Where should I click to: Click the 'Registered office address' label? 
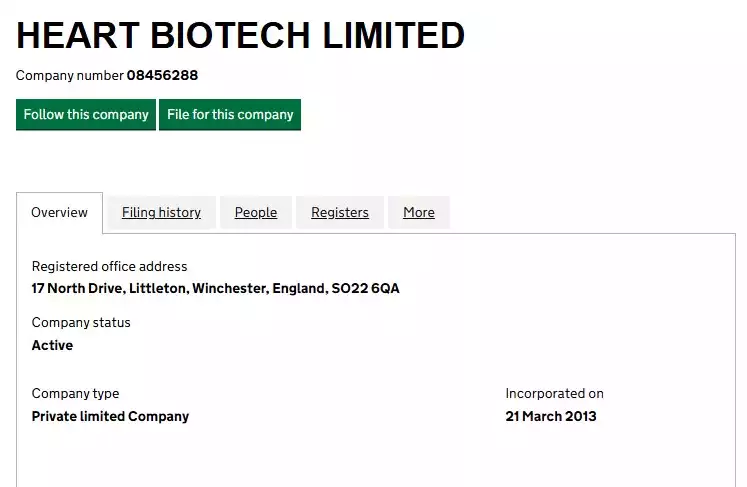click(109, 266)
